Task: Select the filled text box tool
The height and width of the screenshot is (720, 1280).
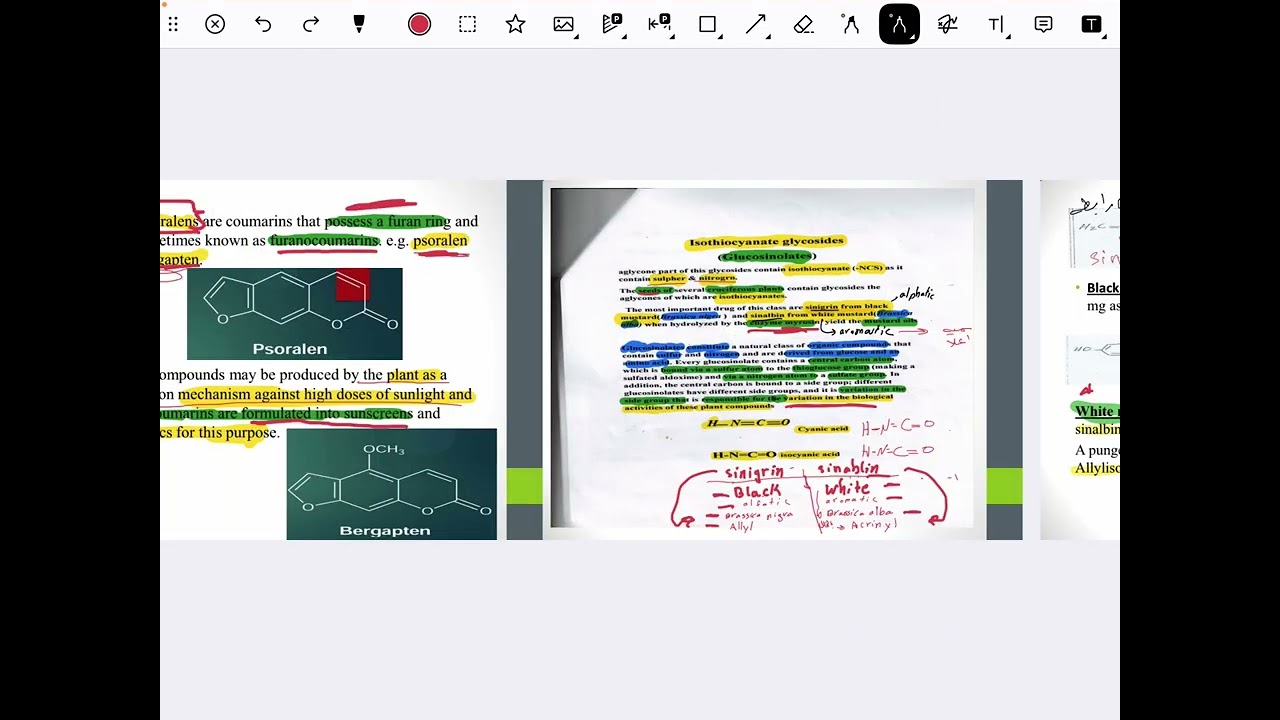Action: coord(1091,24)
